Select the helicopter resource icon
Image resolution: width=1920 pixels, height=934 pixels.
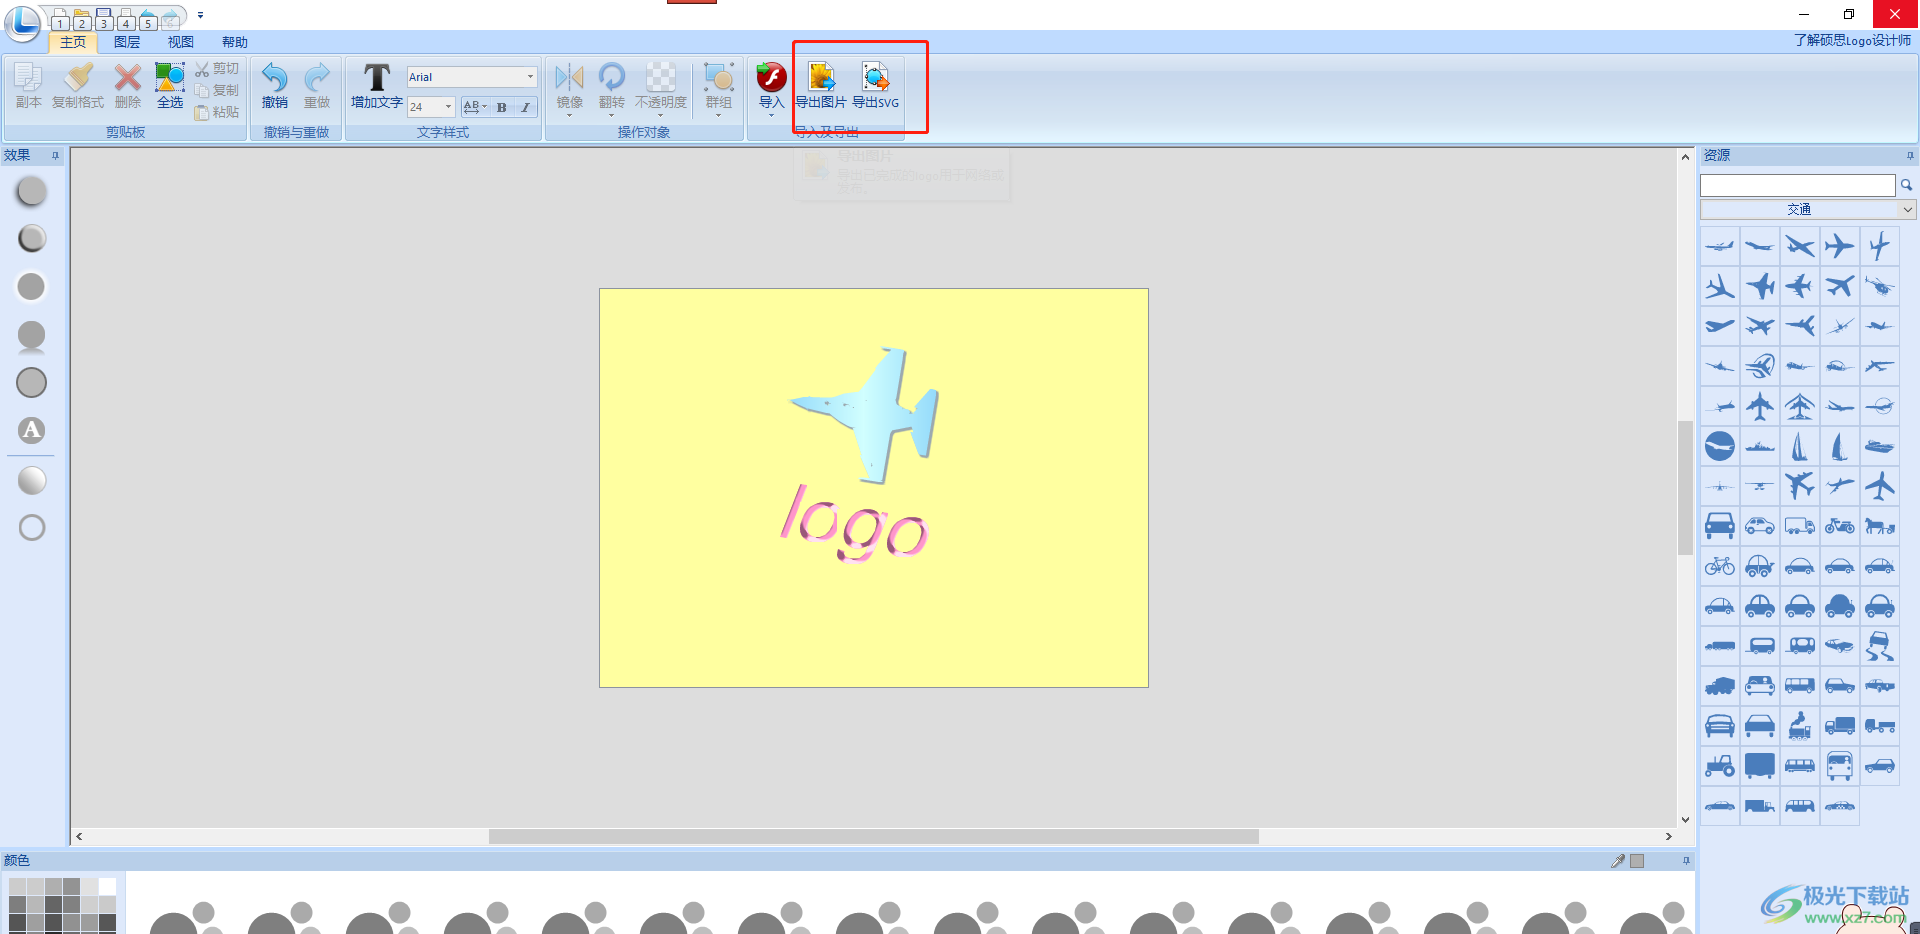click(x=1880, y=287)
